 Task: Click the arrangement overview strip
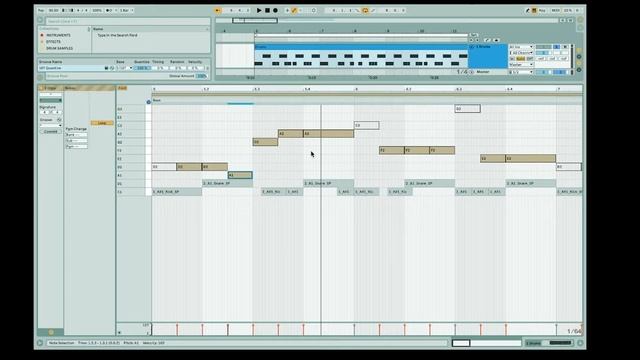pos(387,20)
